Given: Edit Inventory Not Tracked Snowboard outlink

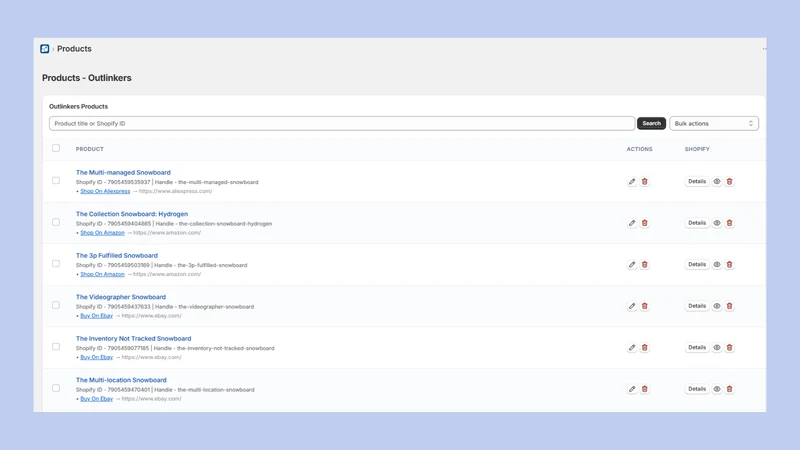Looking at the screenshot, I should click(x=632, y=347).
